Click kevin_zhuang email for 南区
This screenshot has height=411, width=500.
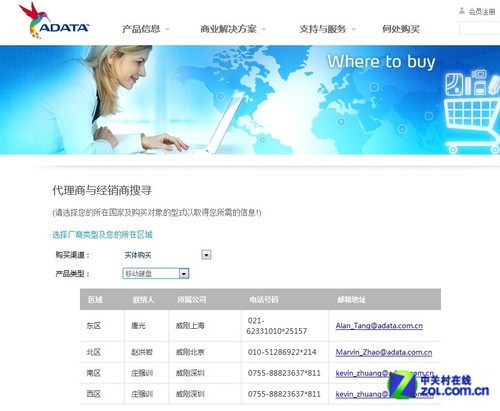tap(385, 373)
